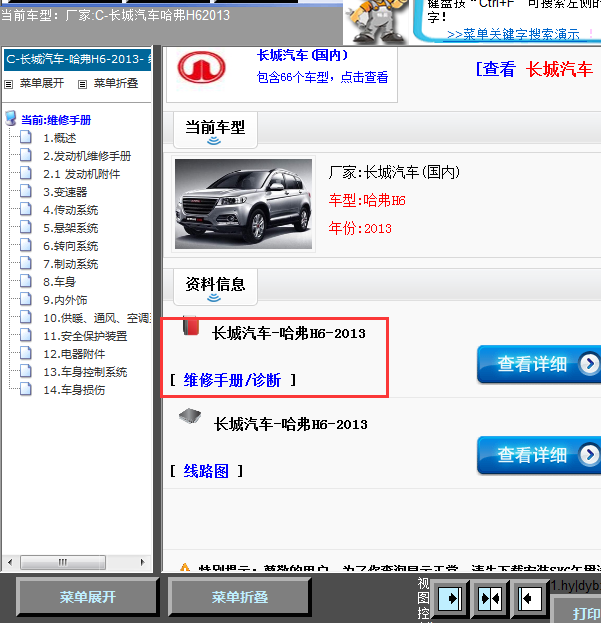Click 包含66个车型，点击查看 link
601x623 pixels.
323,77
